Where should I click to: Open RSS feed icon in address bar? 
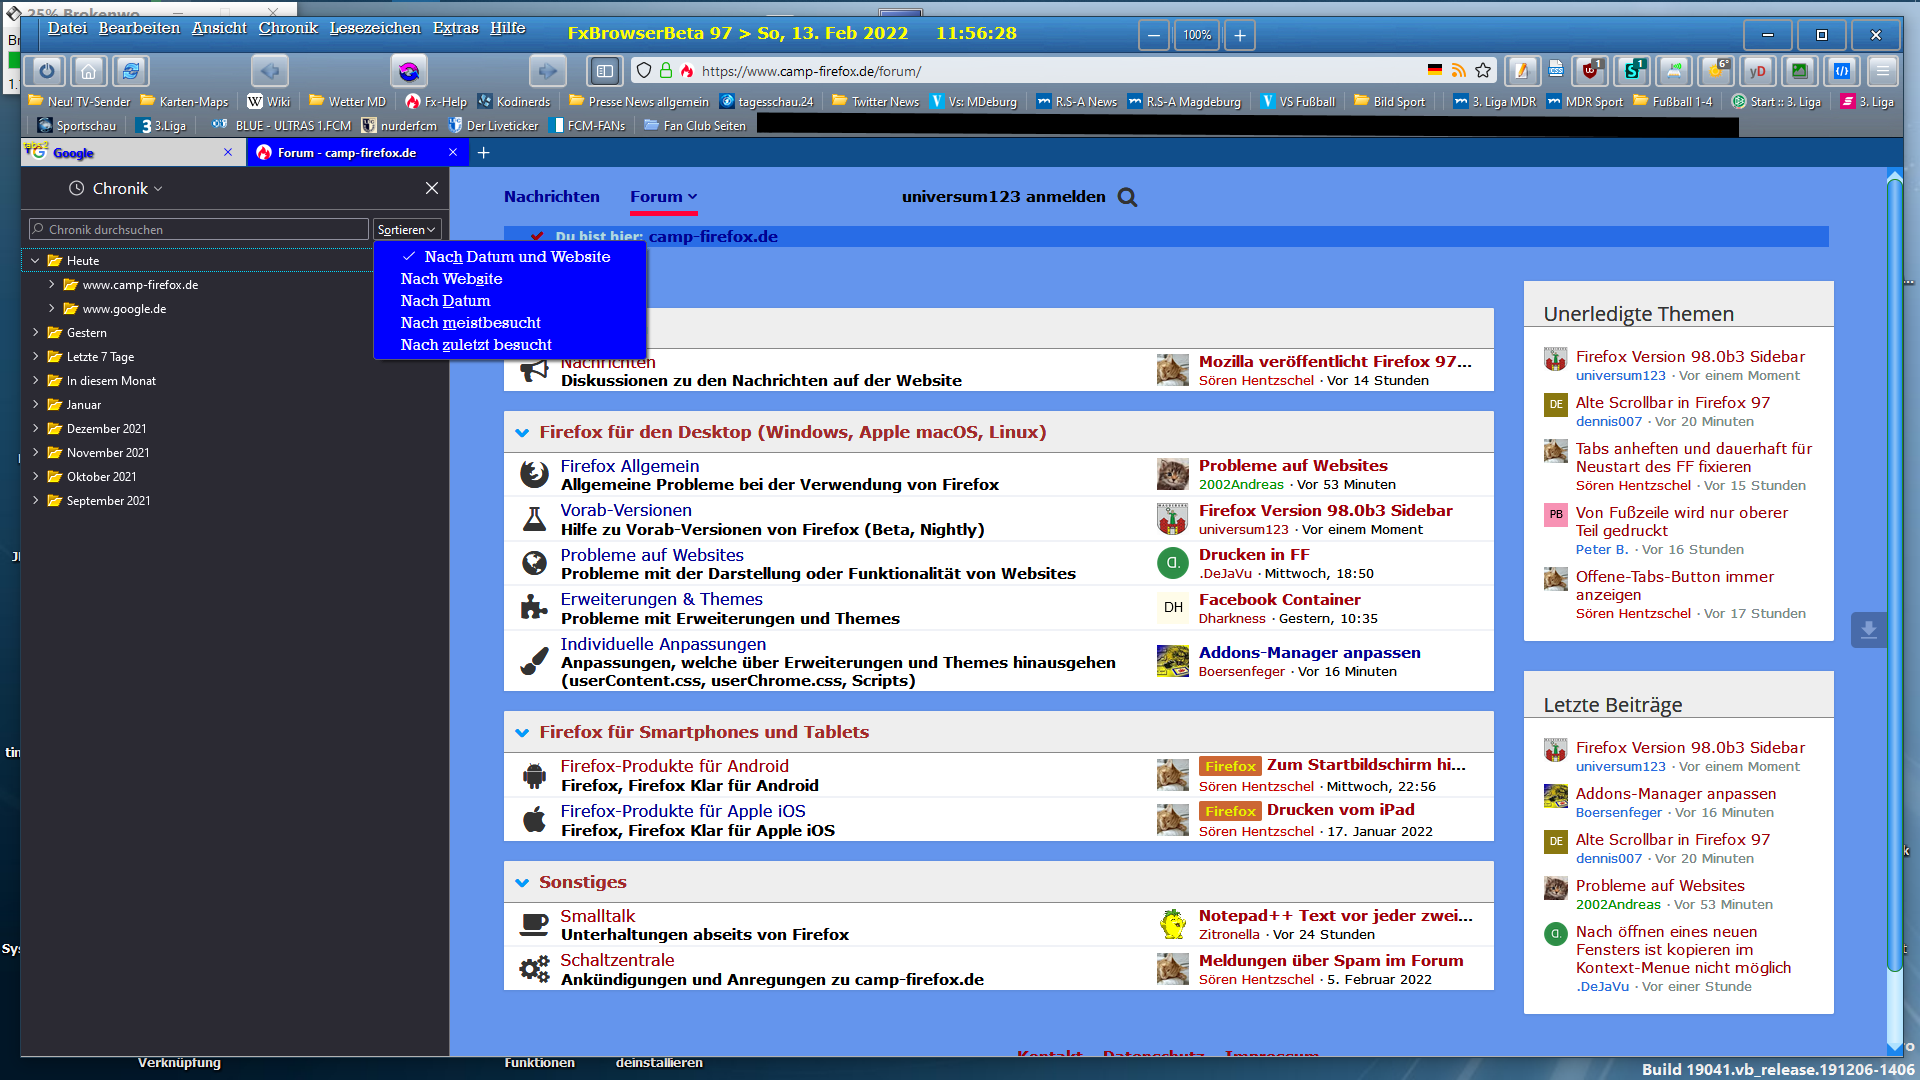tap(1459, 71)
